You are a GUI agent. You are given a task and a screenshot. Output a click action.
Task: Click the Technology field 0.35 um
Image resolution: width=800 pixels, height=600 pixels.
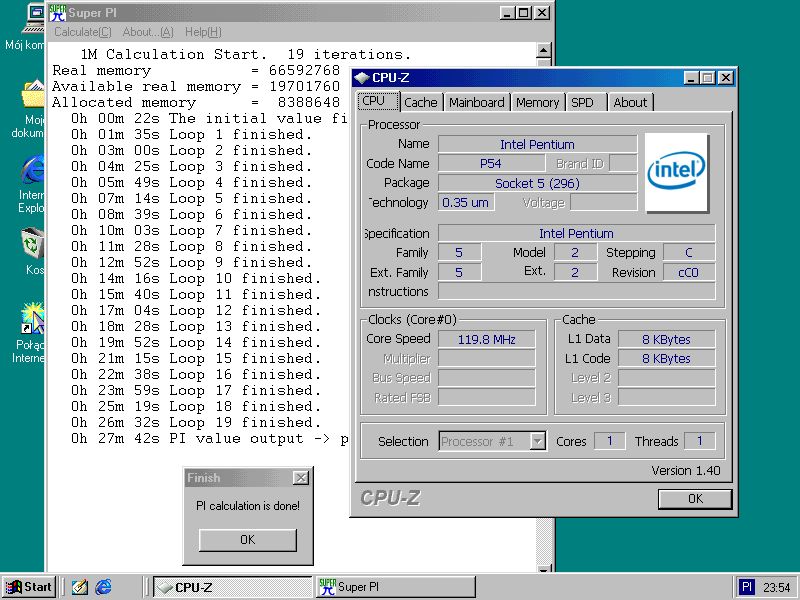pos(465,203)
